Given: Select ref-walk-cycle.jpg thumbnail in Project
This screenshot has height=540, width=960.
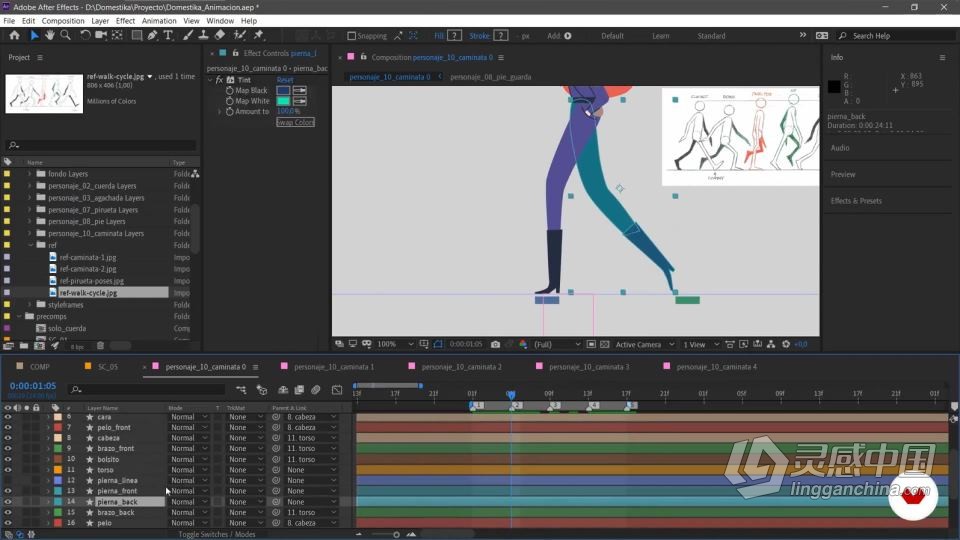Looking at the screenshot, I should [44, 94].
